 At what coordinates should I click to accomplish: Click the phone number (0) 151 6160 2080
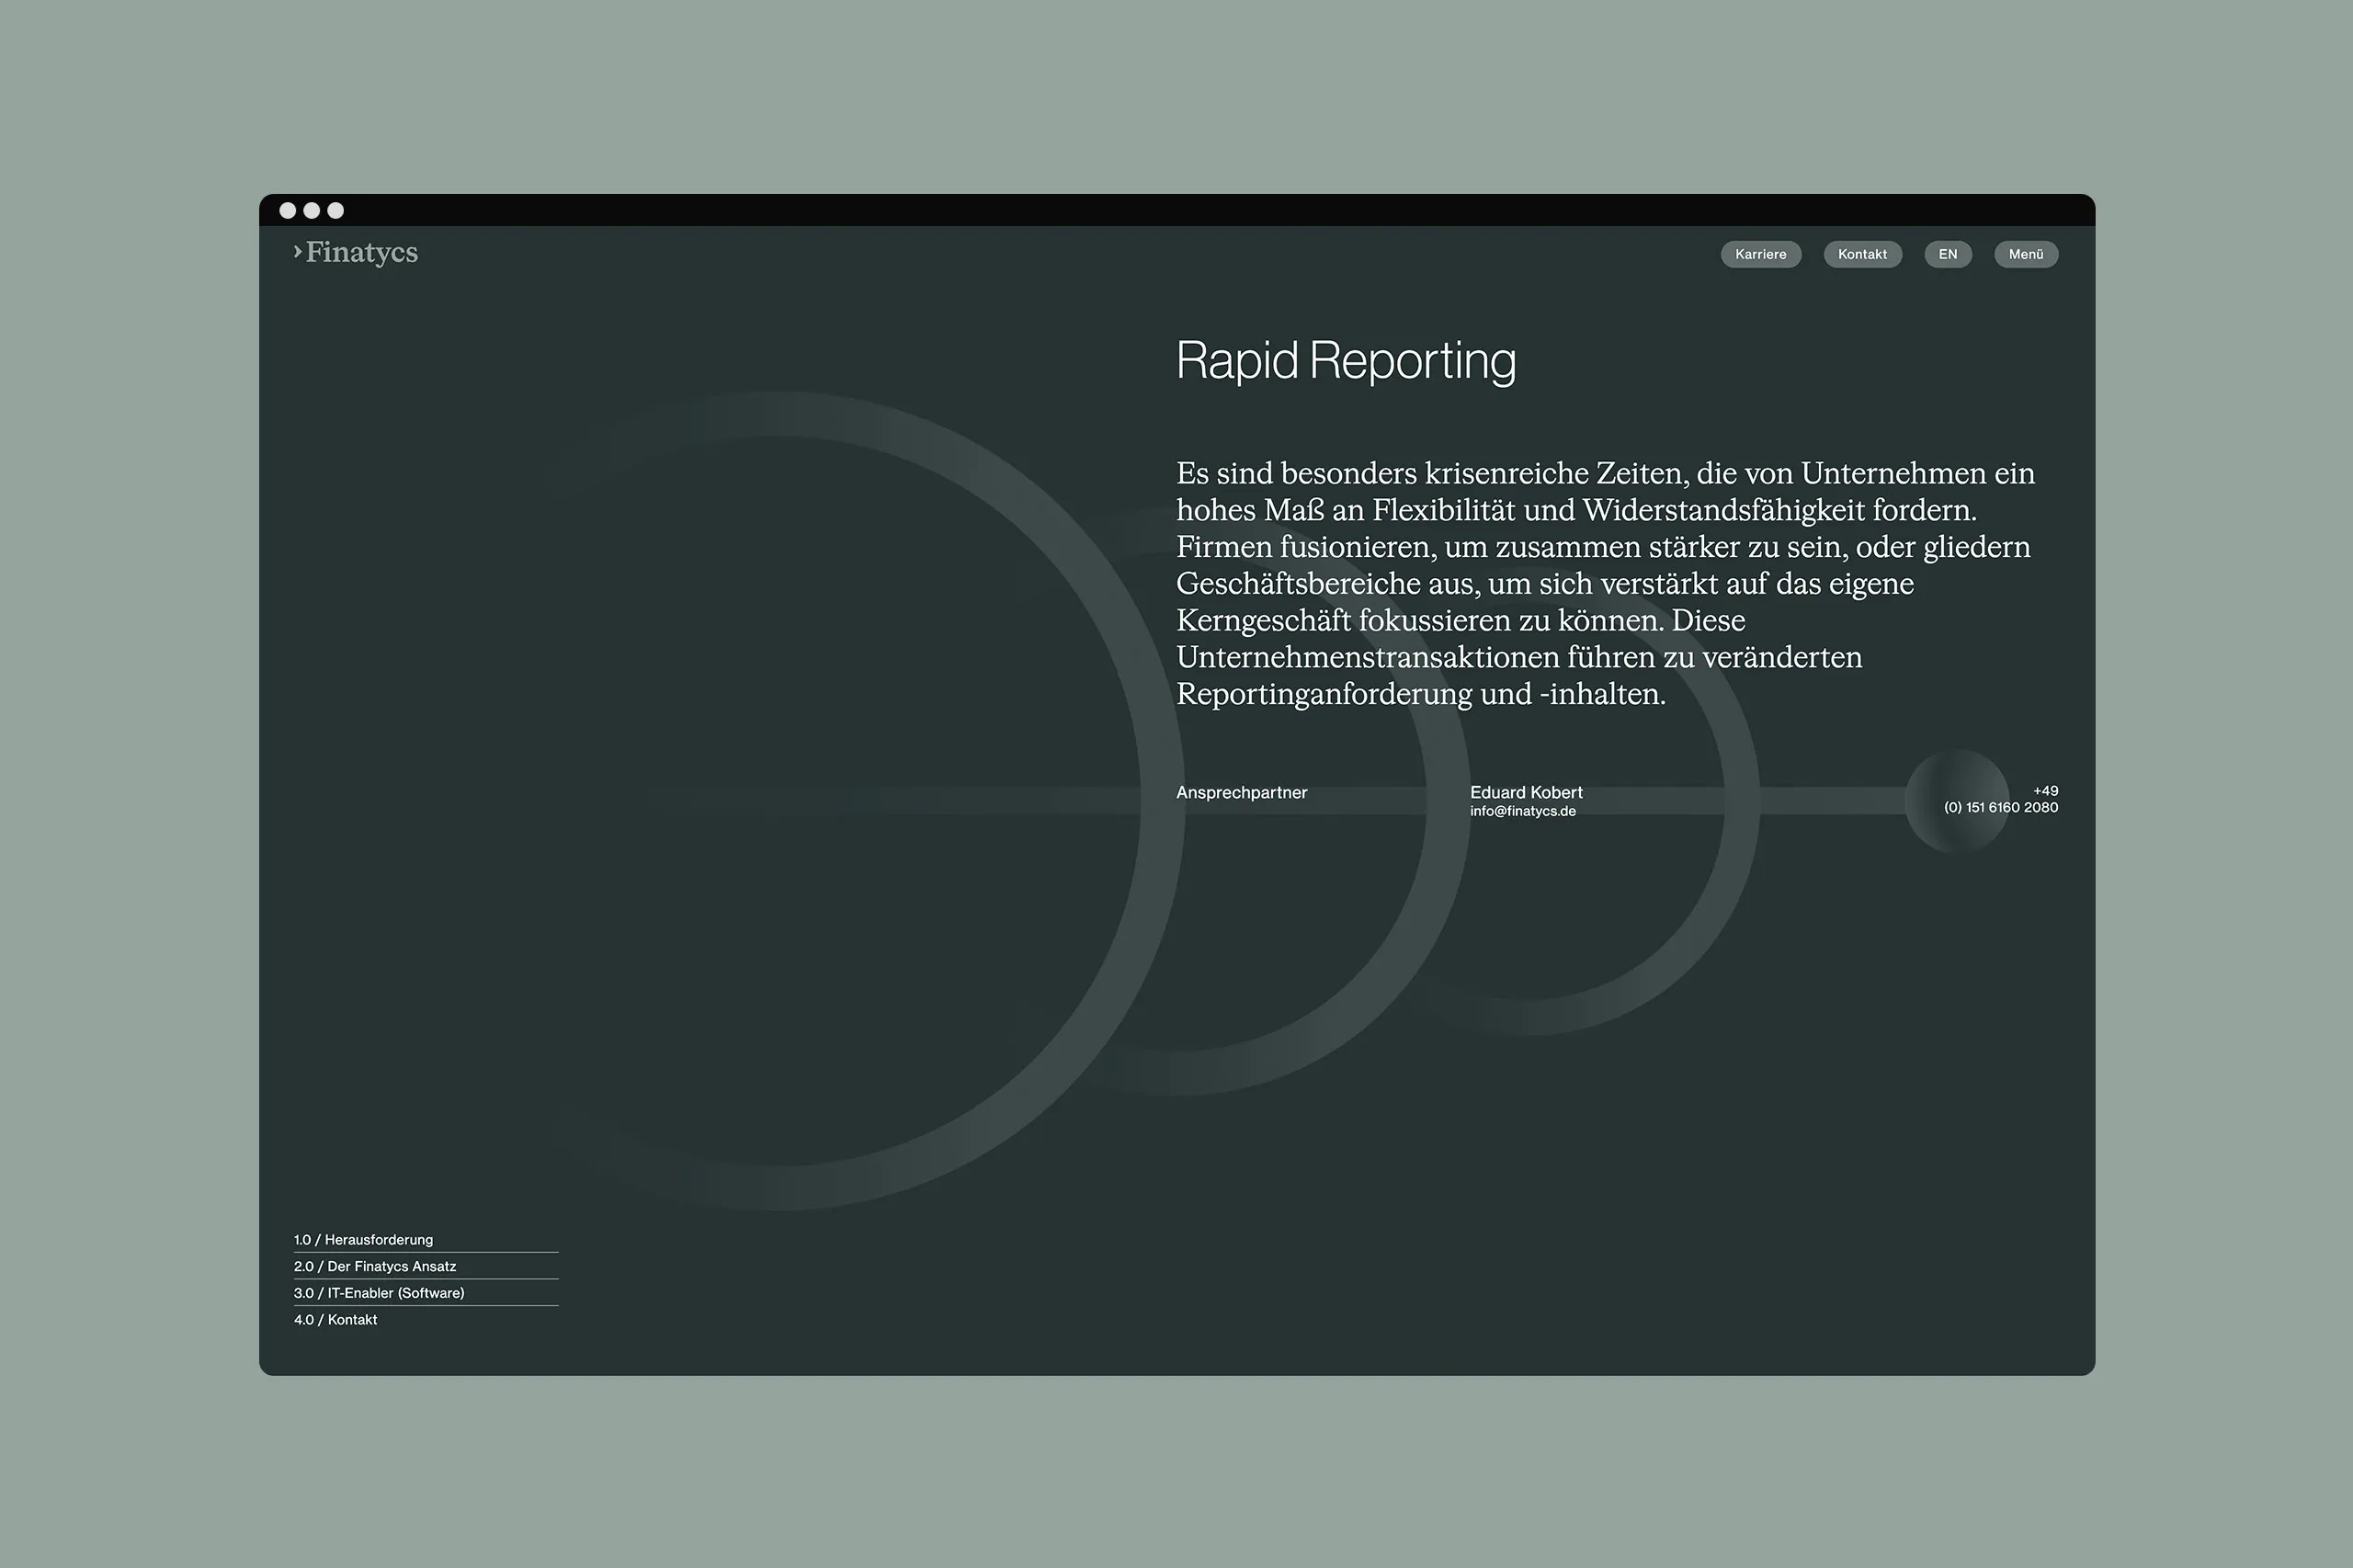pyautogui.click(x=2001, y=807)
